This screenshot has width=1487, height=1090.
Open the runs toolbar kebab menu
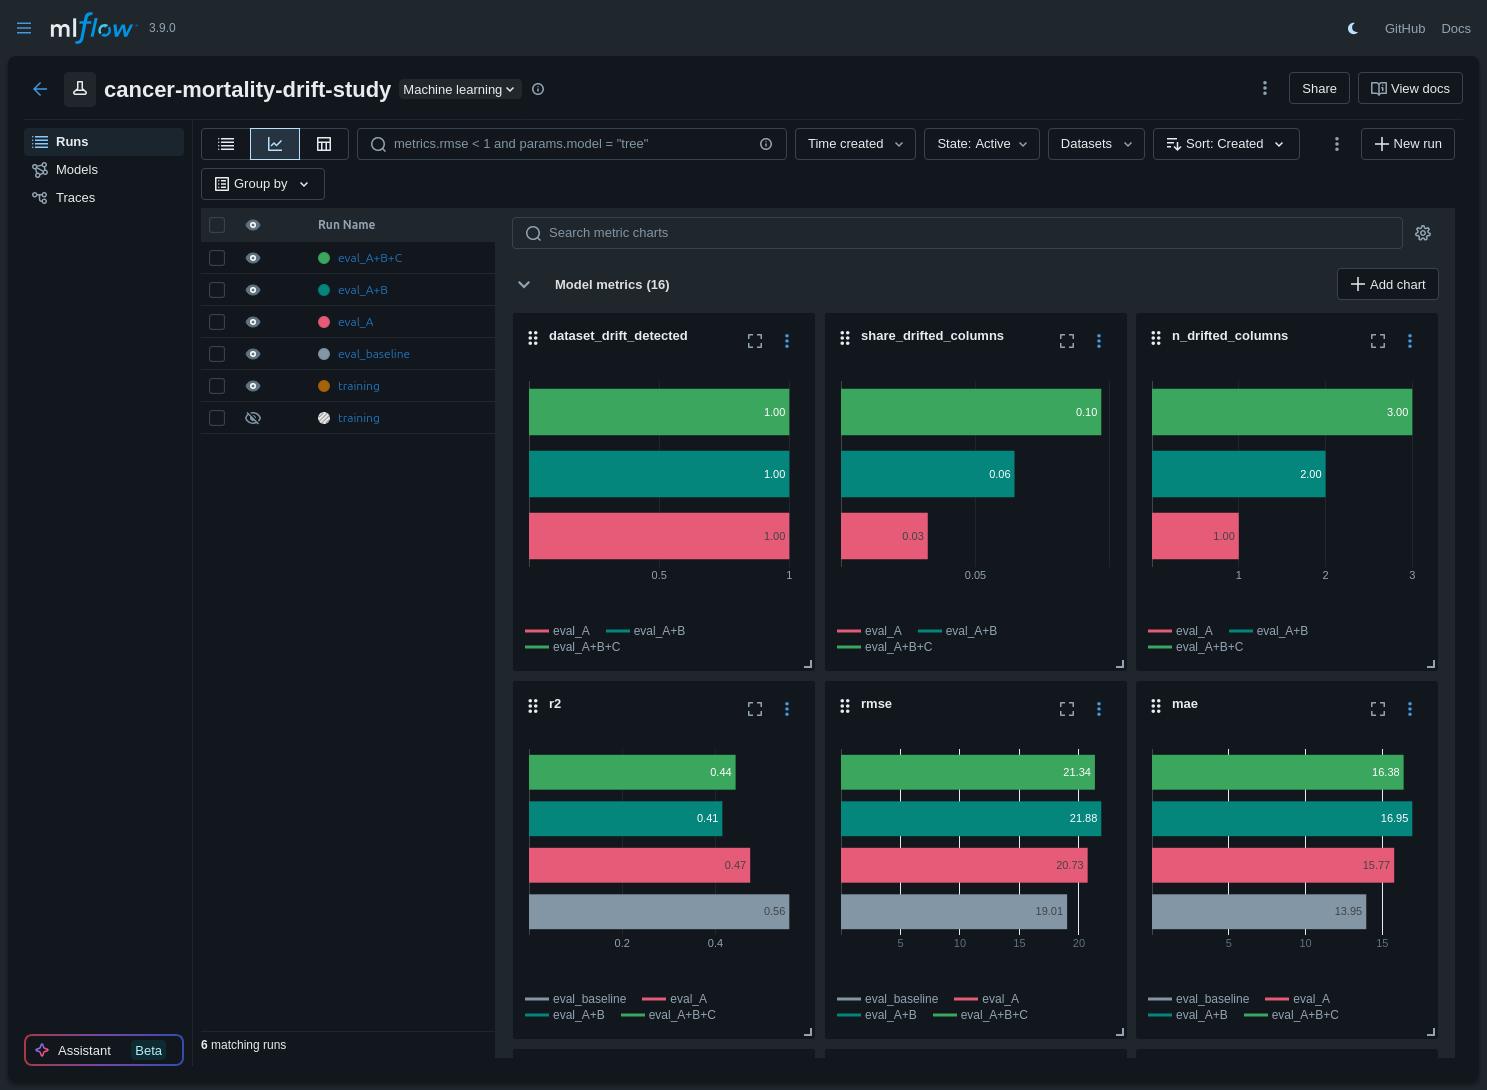pos(1337,144)
